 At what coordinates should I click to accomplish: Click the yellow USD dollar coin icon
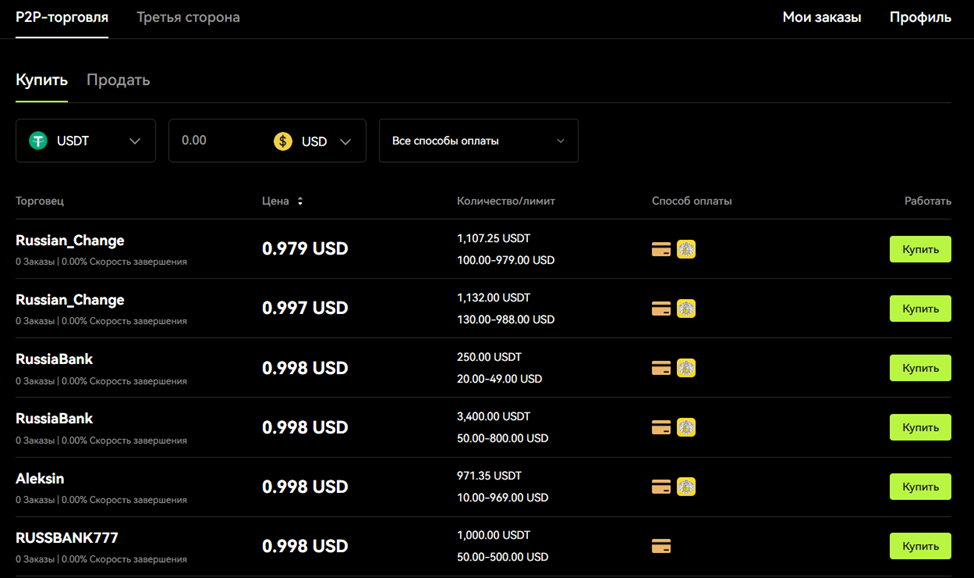tap(283, 141)
